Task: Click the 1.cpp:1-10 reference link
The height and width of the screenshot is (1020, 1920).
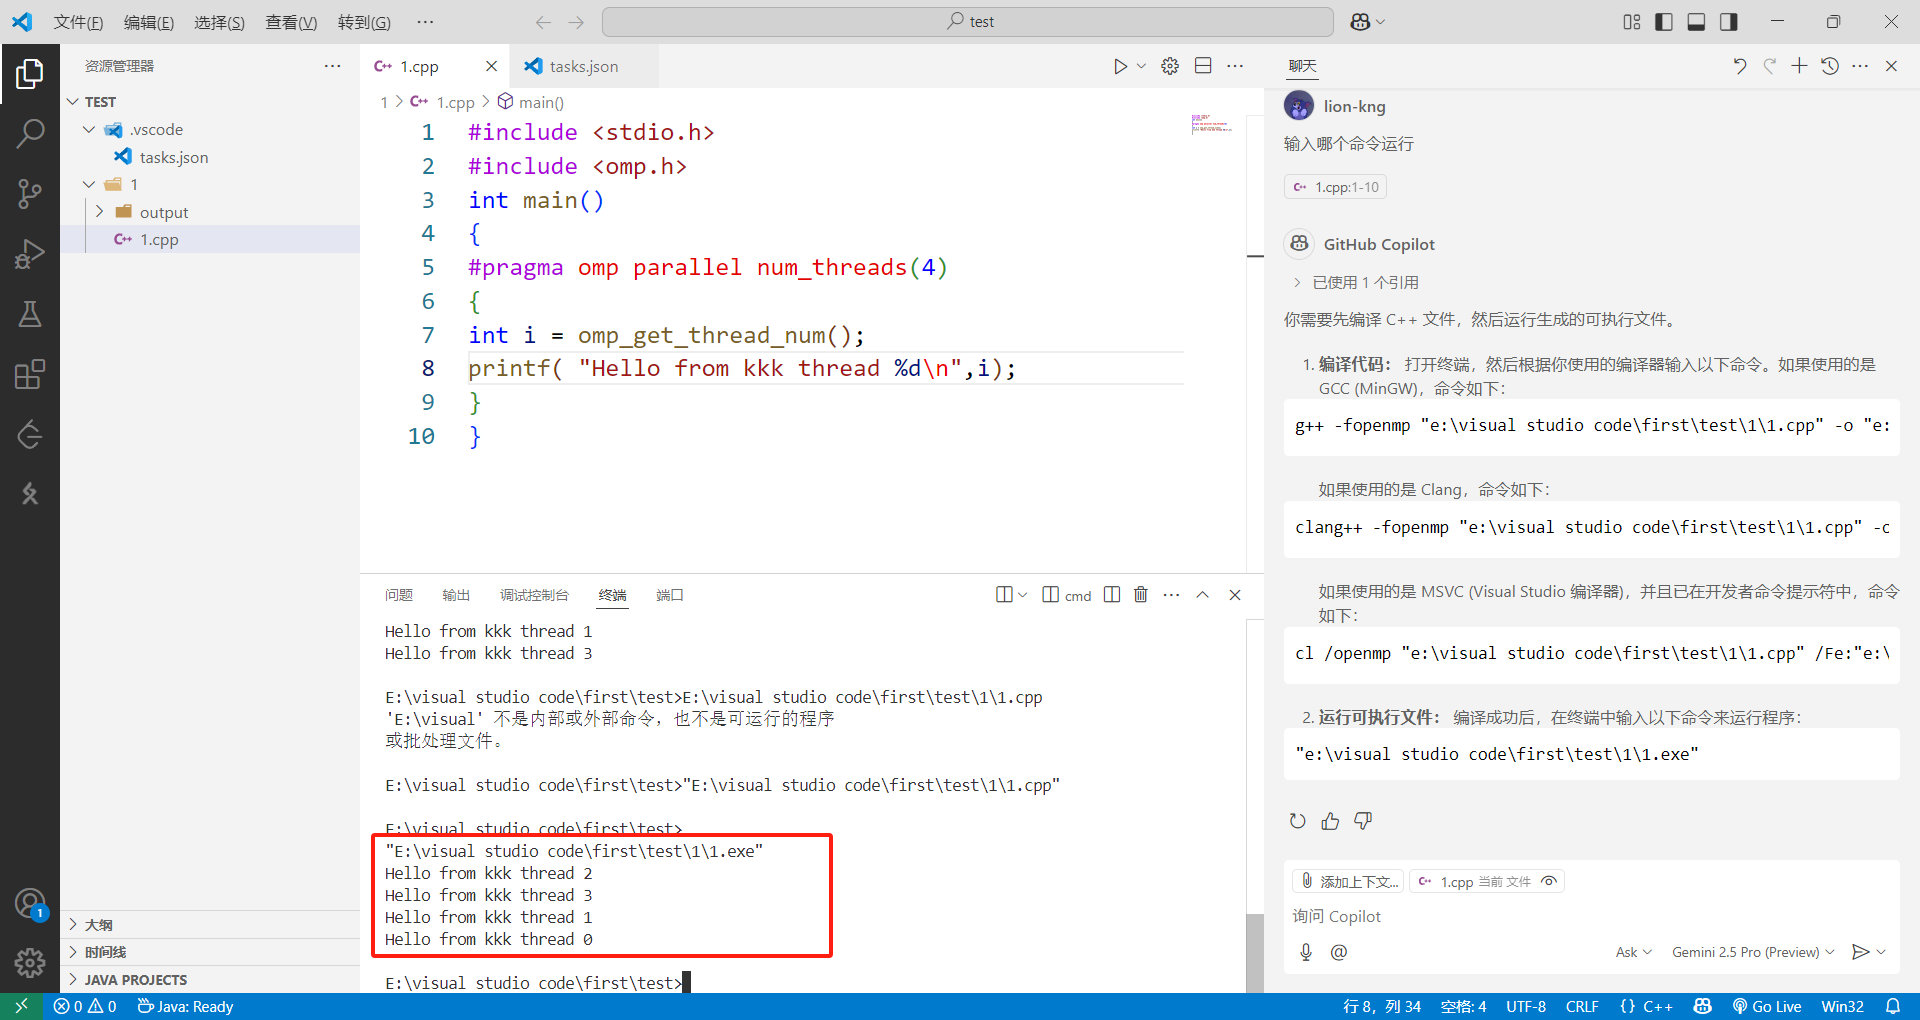Action: [x=1334, y=186]
